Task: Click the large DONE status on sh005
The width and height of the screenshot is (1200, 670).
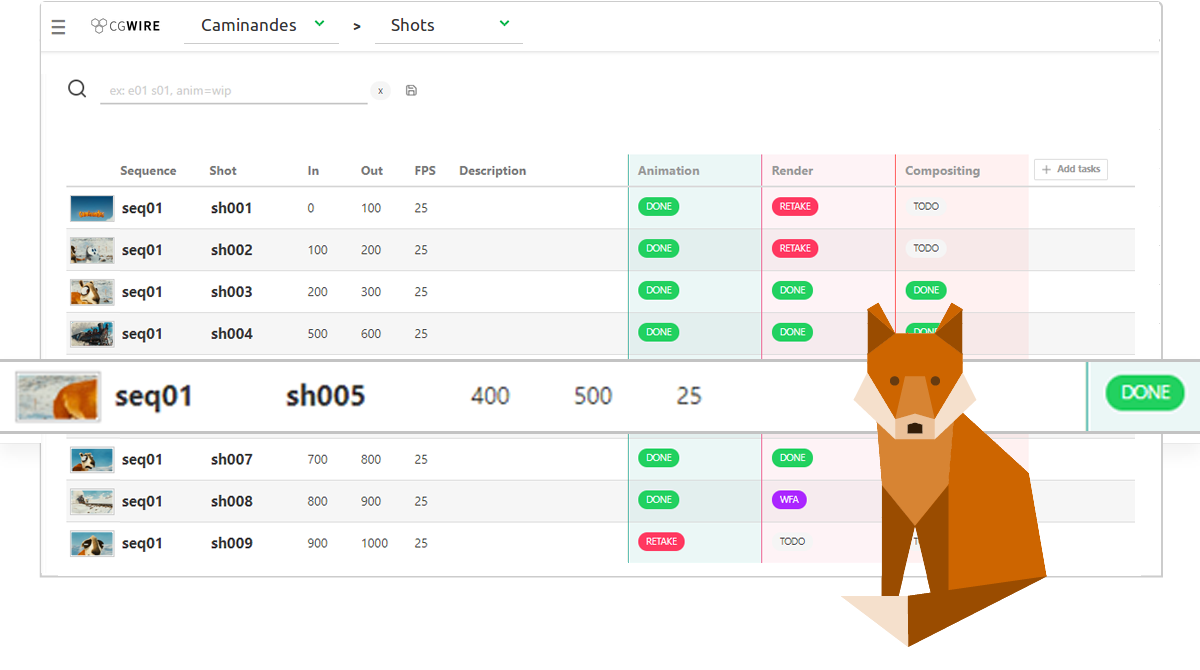Action: coord(1144,393)
